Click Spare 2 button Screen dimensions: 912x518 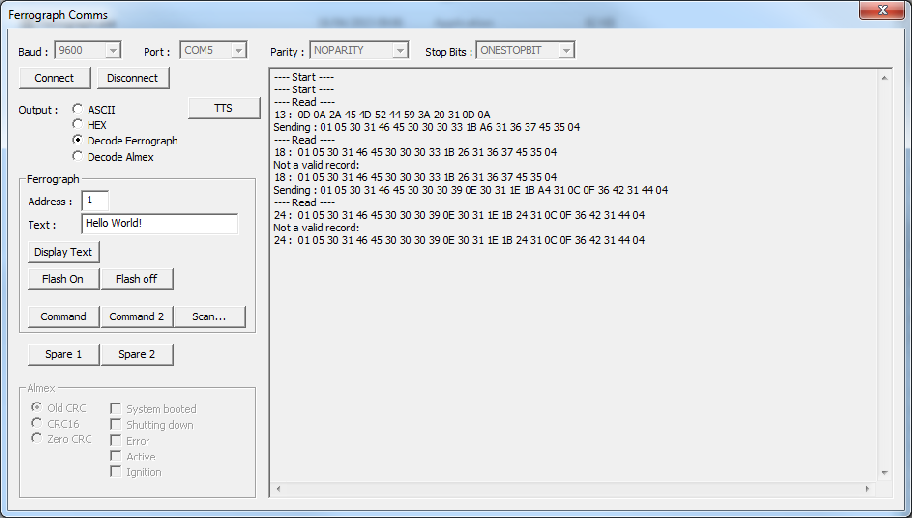point(137,355)
